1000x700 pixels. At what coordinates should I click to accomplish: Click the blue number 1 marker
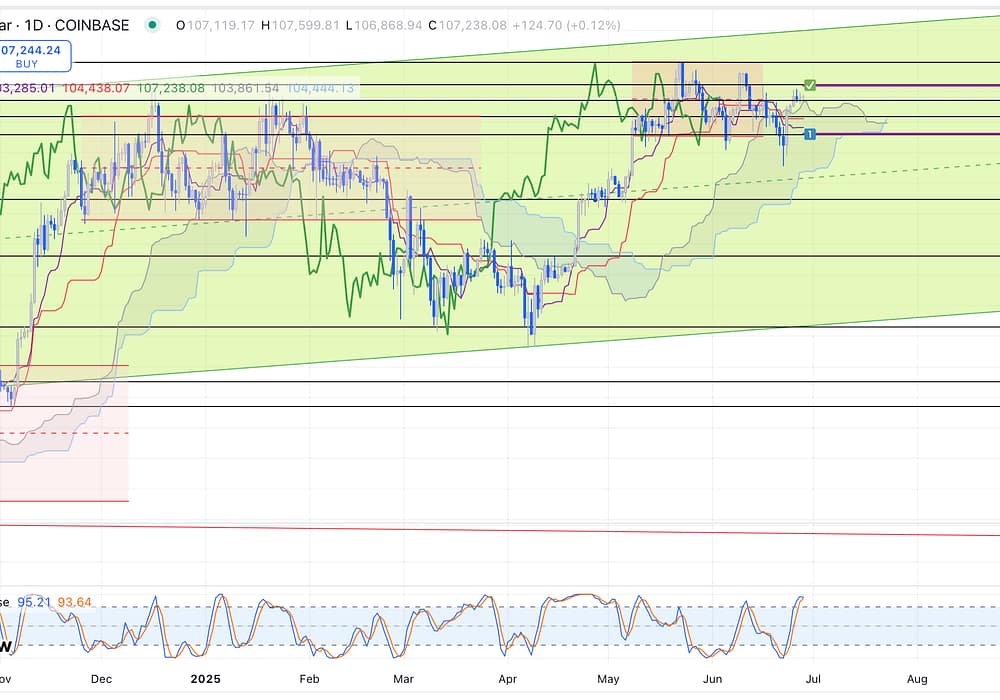(x=810, y=134)
